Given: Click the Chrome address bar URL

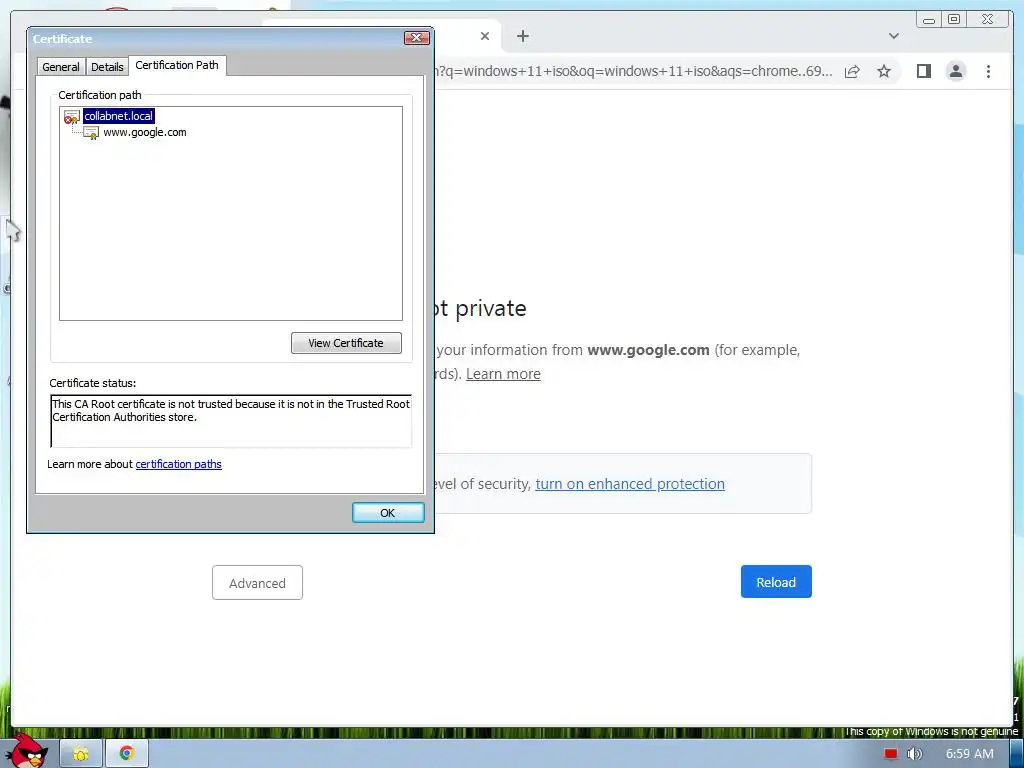Looking at the screenshot, I should (x=633, y=71).
